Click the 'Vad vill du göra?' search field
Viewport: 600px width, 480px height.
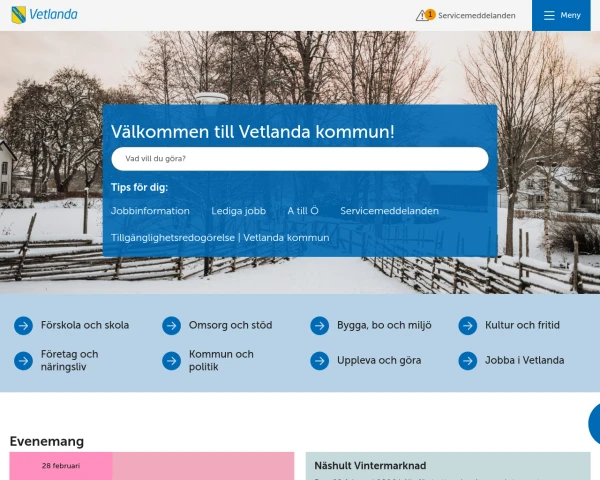[300, 159]
